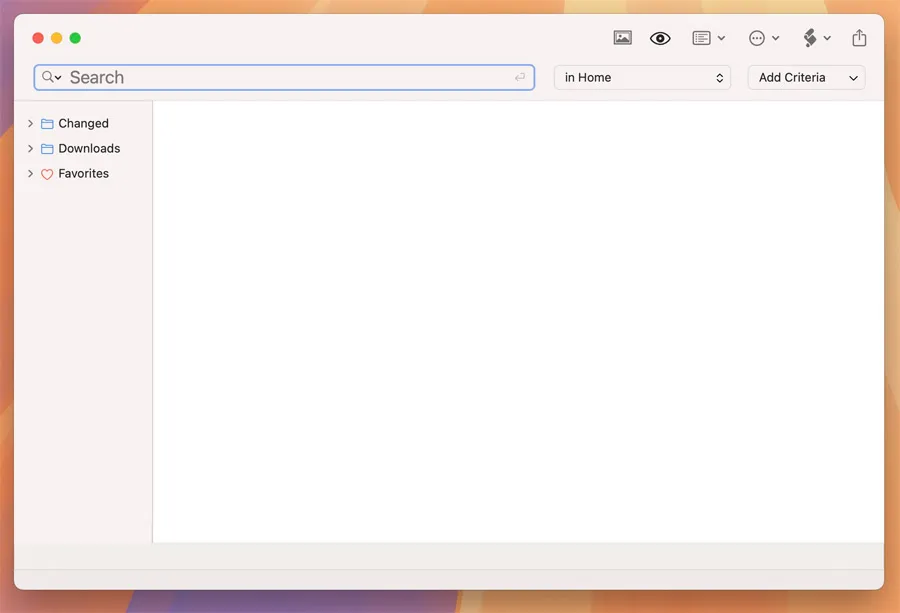Click the return arrow in search field
Viewport: 900px width, 613px height.
click(x=520, y=77)
